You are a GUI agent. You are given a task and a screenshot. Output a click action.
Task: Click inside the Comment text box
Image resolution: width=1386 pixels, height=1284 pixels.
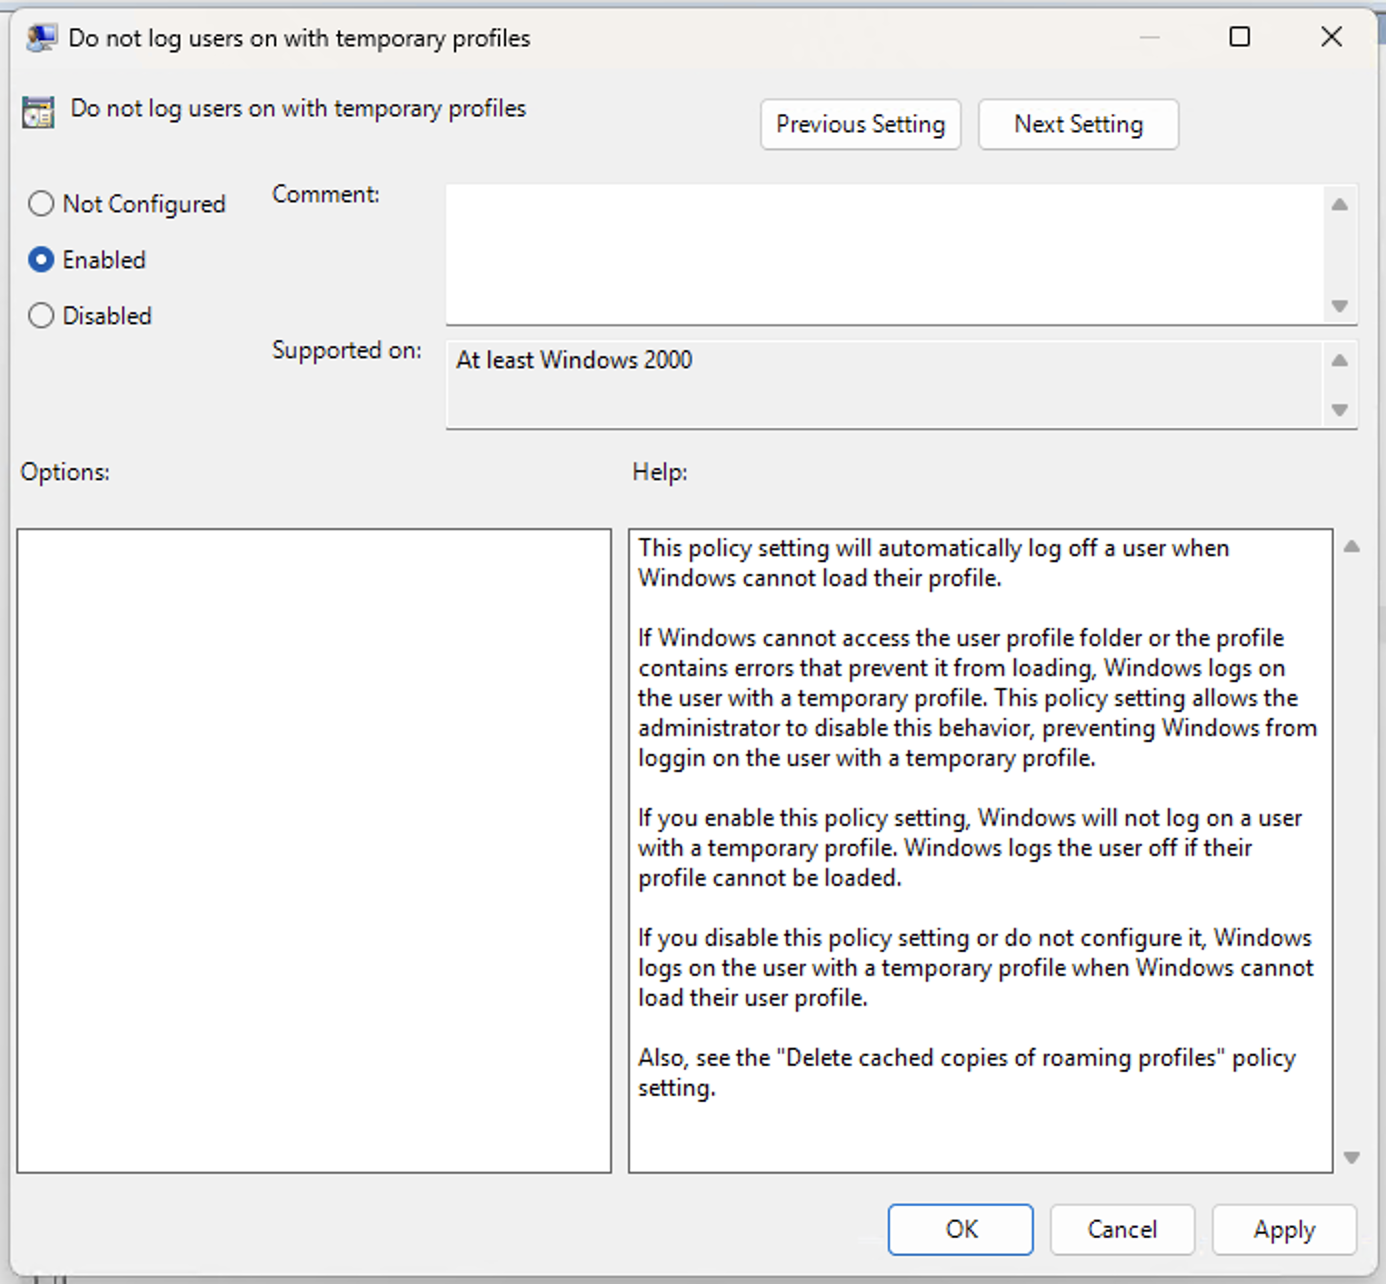[x=886, y=254]
